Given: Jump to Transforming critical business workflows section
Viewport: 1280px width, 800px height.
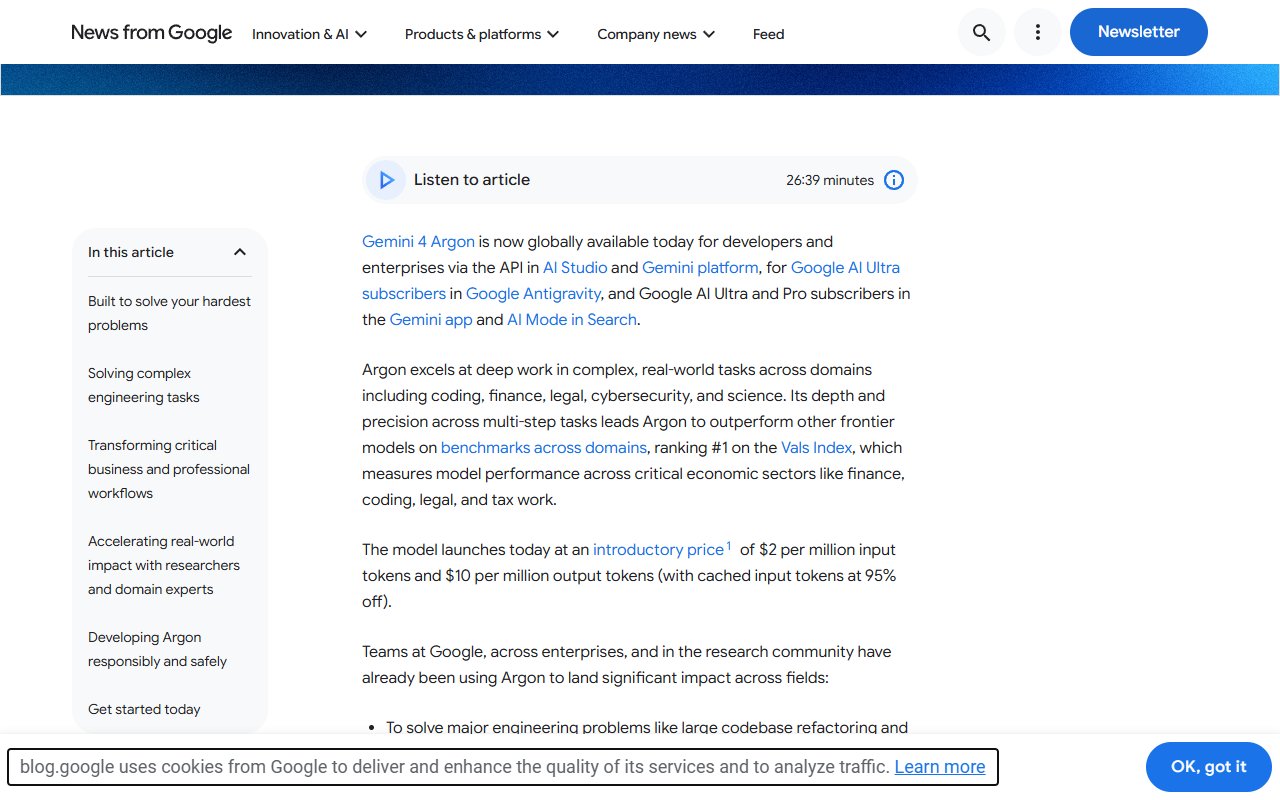Looking at the screenshot, I should tap(169, 469).
